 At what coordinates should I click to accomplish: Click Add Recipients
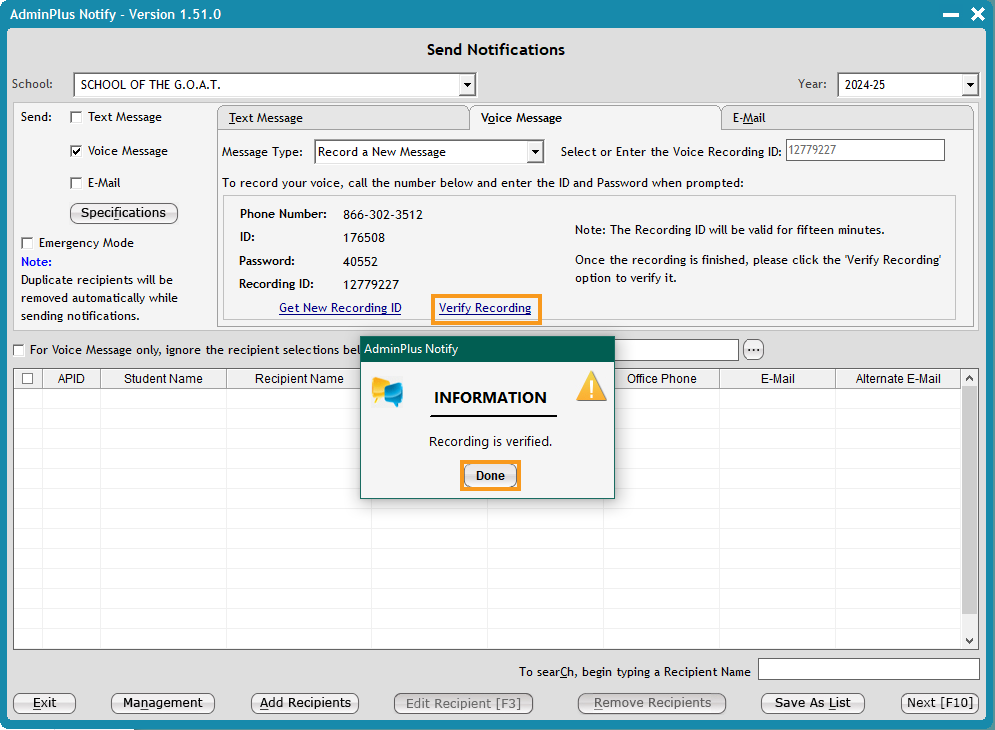[x=305, y=703]
